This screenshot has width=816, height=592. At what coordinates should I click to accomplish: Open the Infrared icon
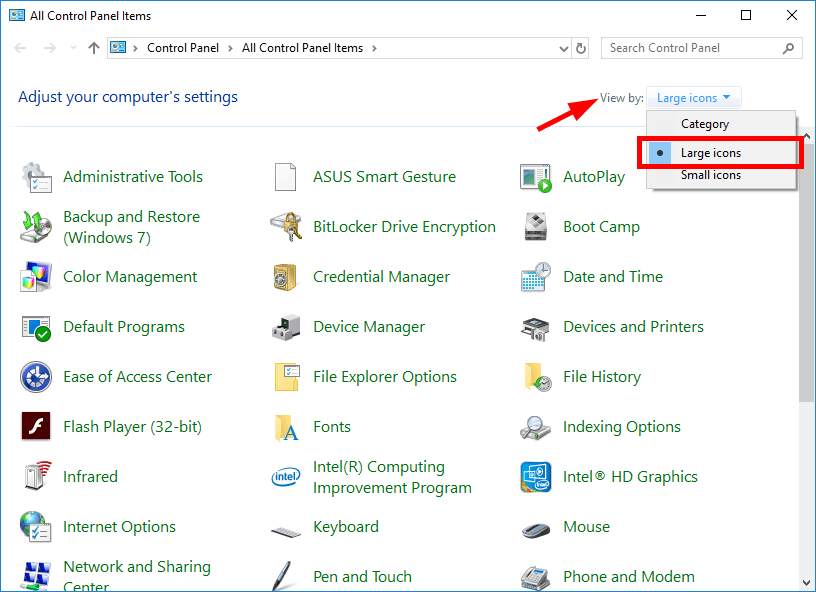click(37, 476)
